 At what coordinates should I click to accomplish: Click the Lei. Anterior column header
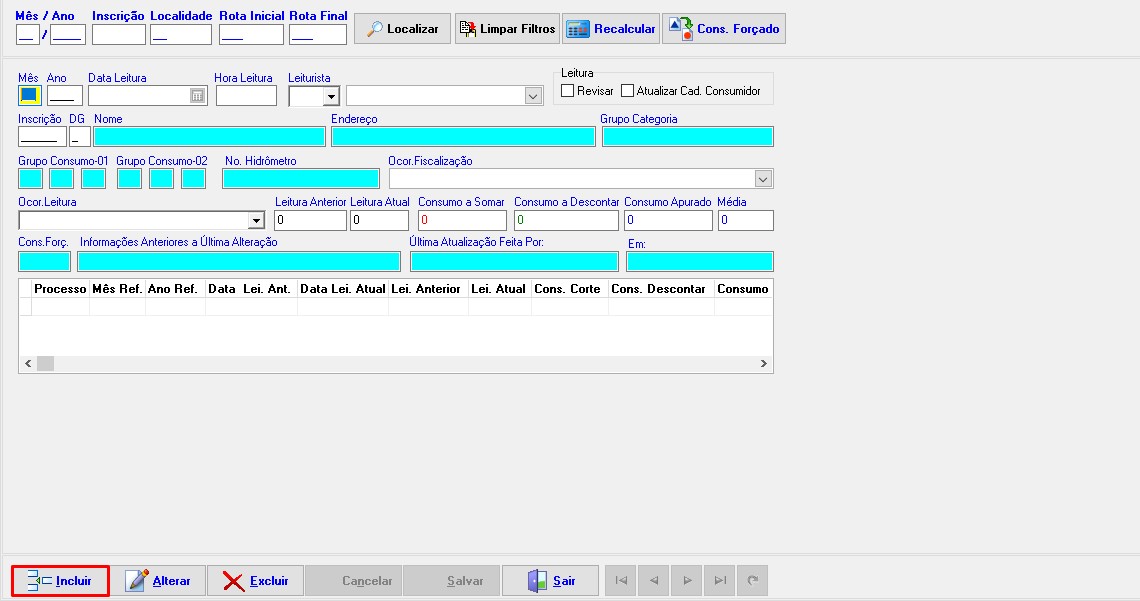(427, 289)
